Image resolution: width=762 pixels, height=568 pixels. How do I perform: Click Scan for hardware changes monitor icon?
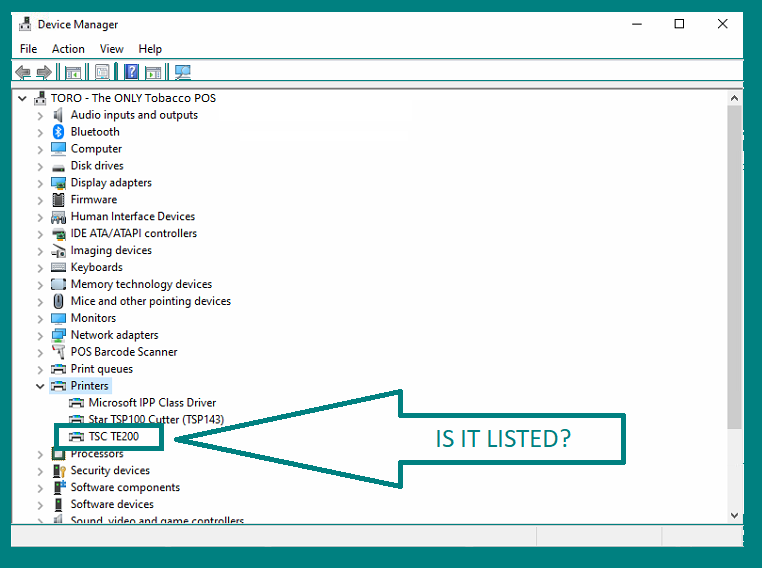(x=183, y=73)
